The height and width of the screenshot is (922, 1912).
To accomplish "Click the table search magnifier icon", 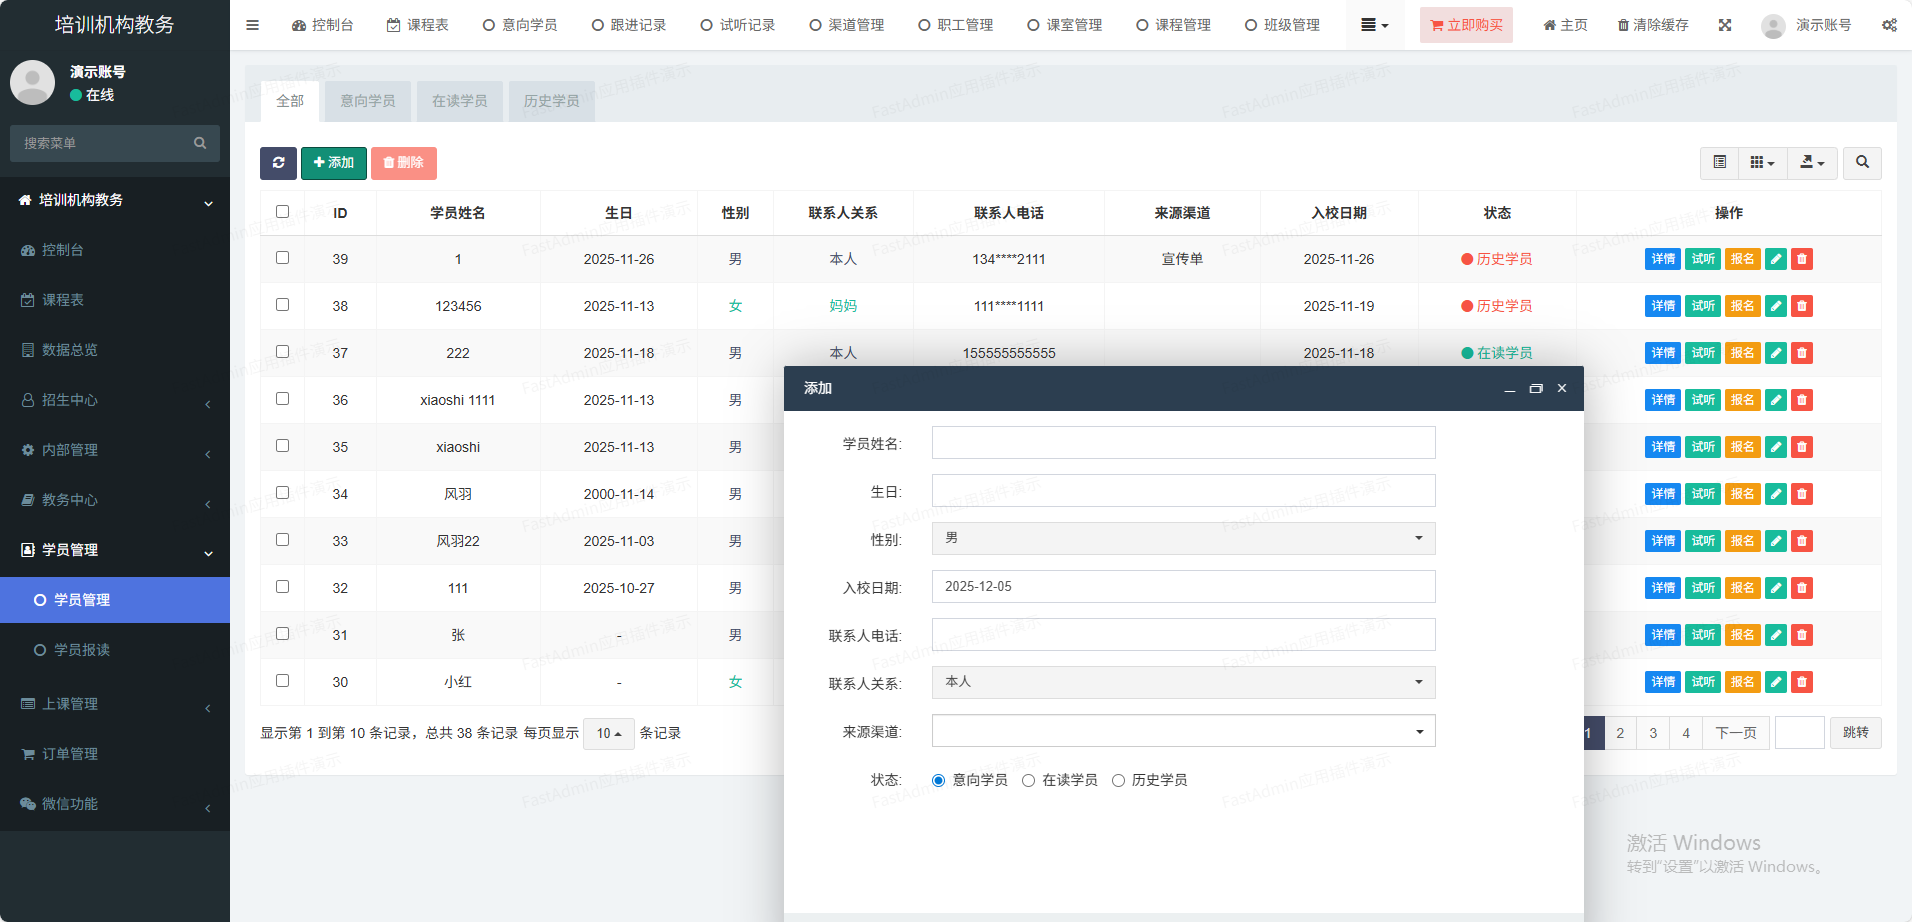I will tap(1862, 163).
